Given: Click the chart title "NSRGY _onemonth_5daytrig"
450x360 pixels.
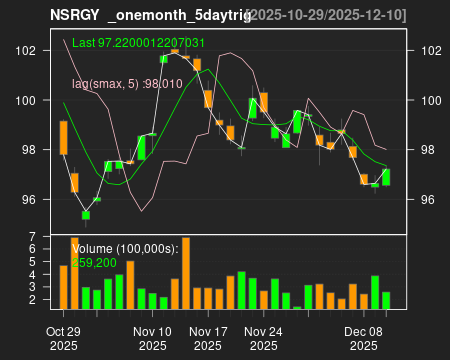Looking at the screenshot, I should [x=151, y=15].
